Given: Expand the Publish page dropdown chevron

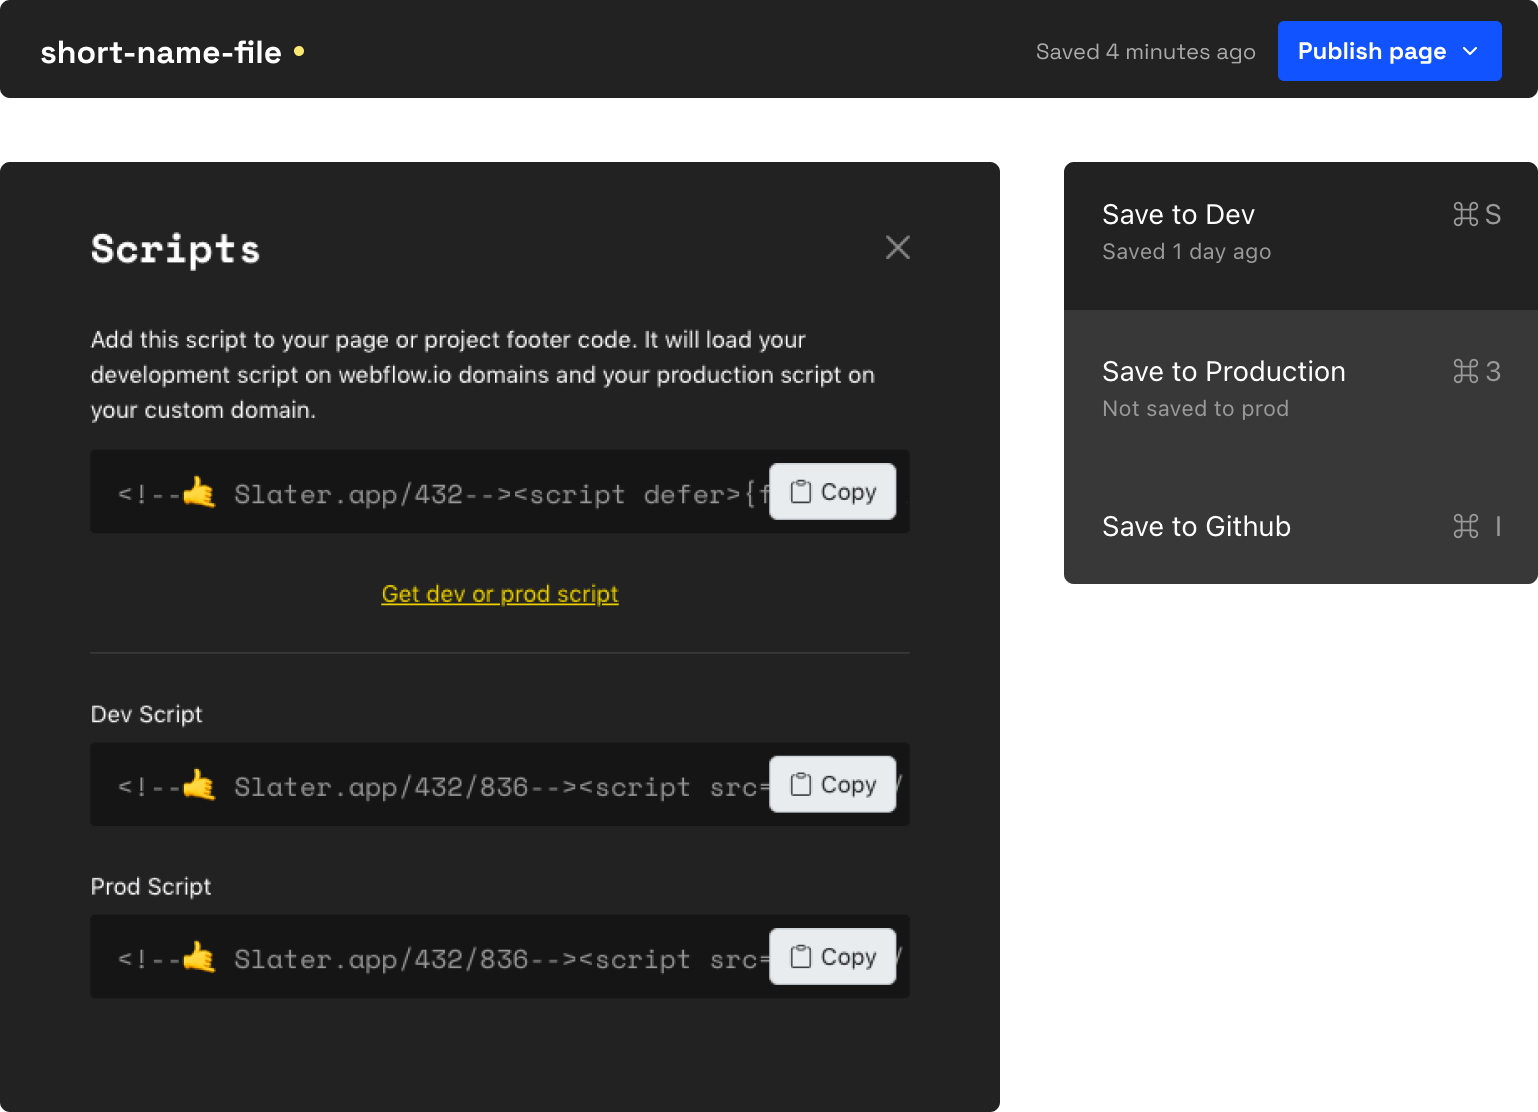Looking at the screenshot, I should pos(1470,51).
